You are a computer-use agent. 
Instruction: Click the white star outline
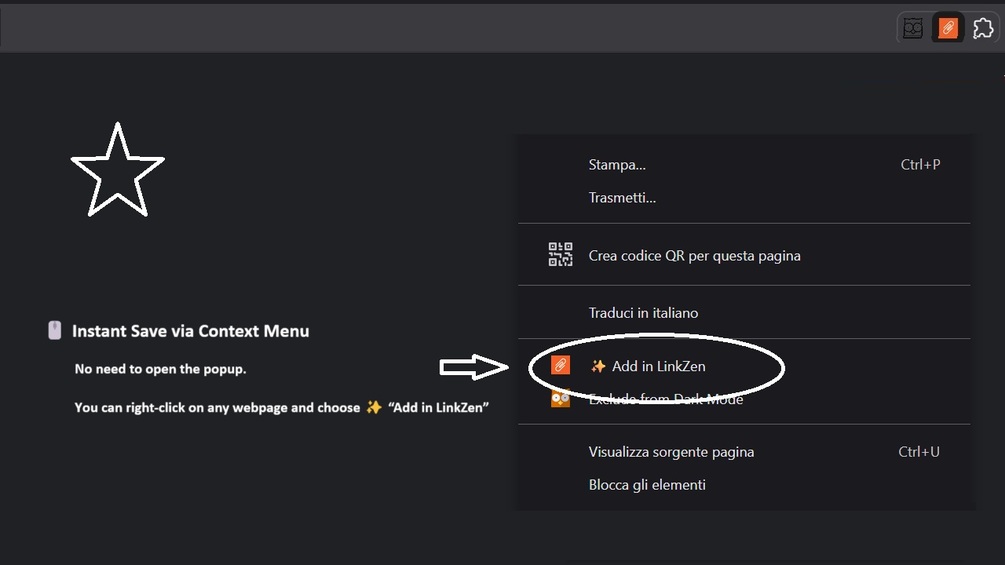(118, 170)
